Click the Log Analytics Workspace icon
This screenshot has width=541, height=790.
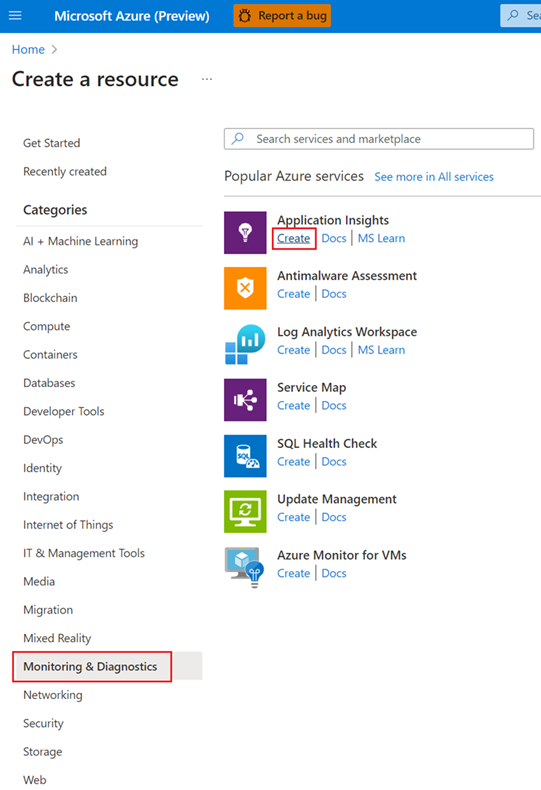(x=245, y=344)
